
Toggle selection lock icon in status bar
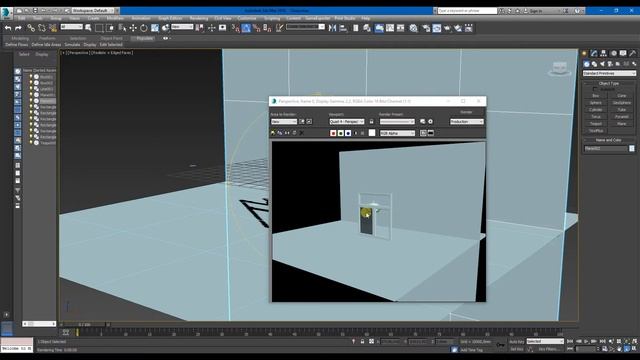click(x=362, y=341)
